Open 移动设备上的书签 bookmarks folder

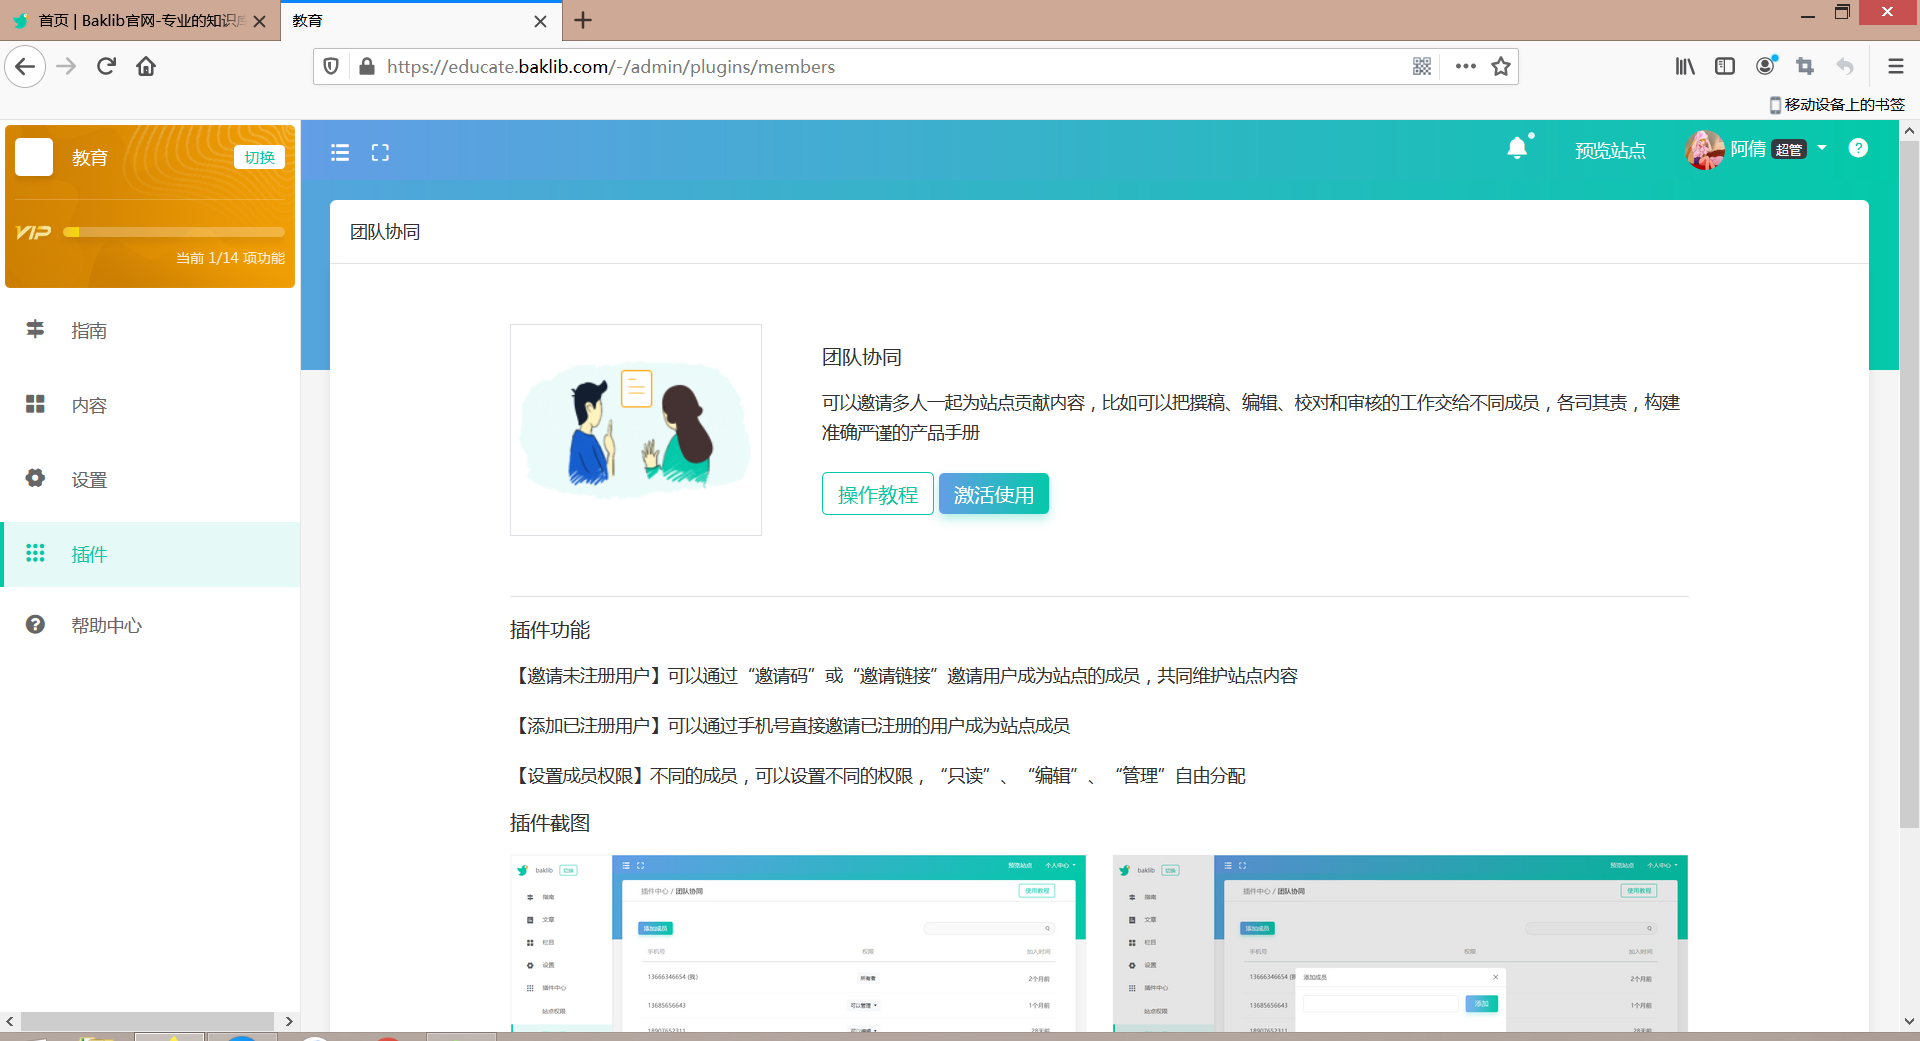pyautogui.click(x=1837, y=104)
